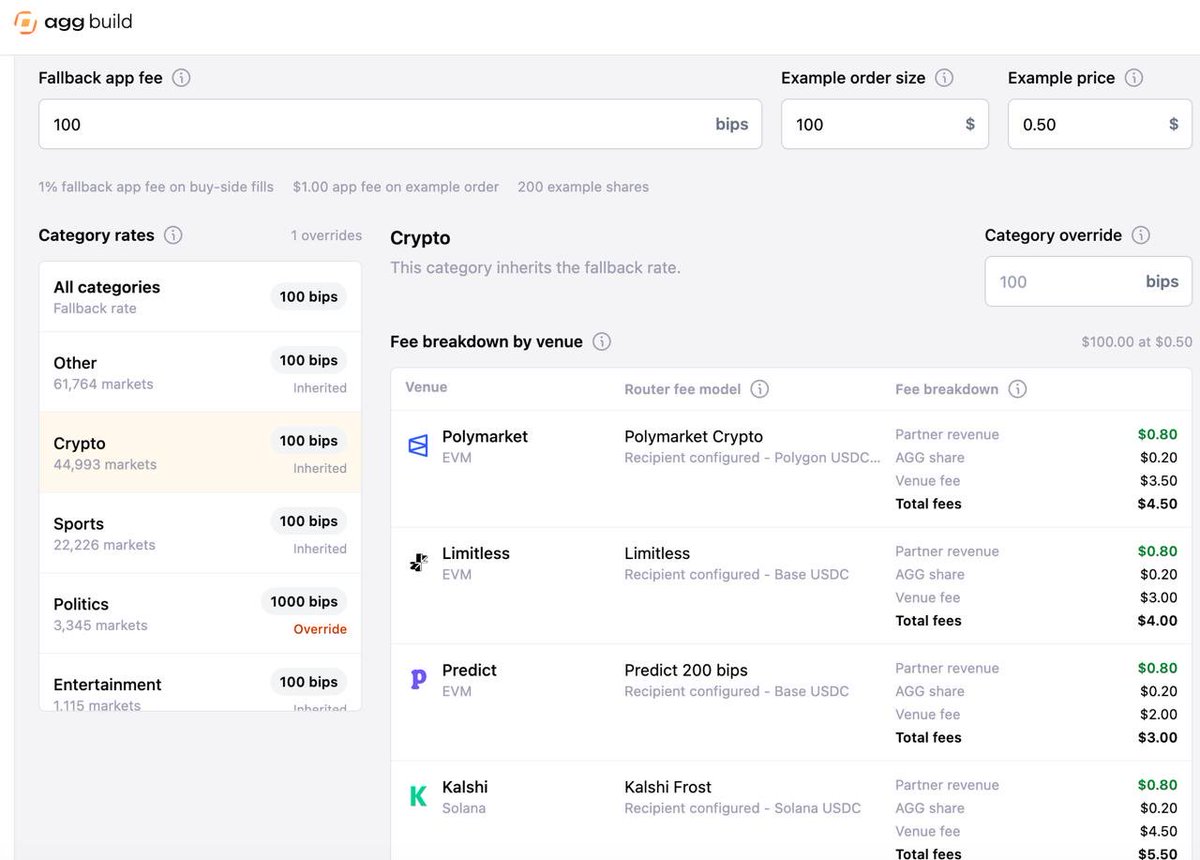The height and width of the screenshot is (860, 1200).
Task: Click the info icon in Fee breakdown column header
Action: click(x=1017, y=389)
